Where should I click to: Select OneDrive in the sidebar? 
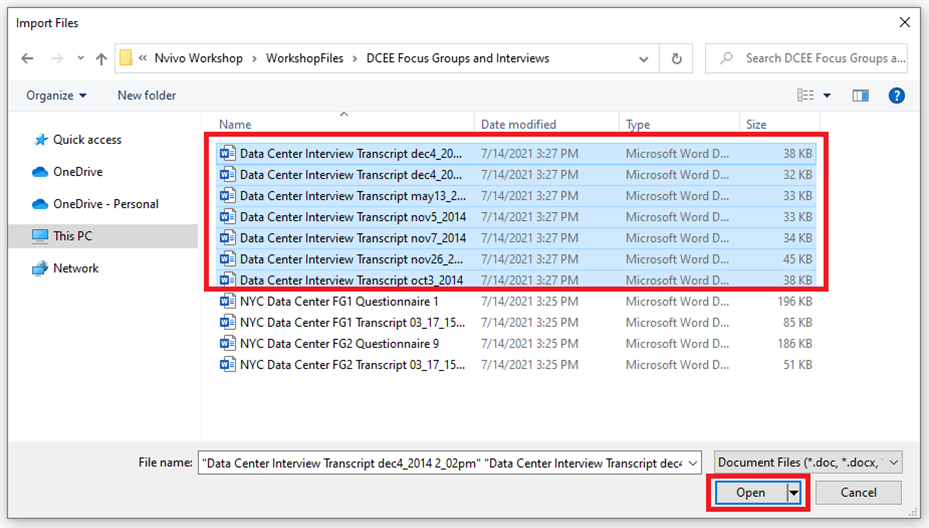(78, 172)
